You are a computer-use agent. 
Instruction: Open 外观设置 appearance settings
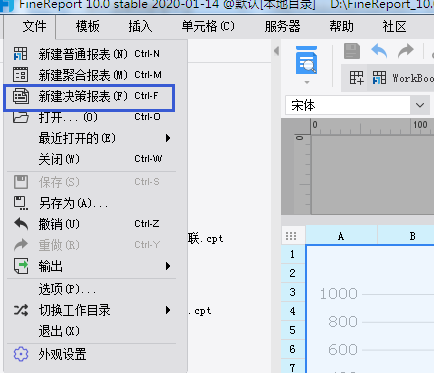click(91, 354)
